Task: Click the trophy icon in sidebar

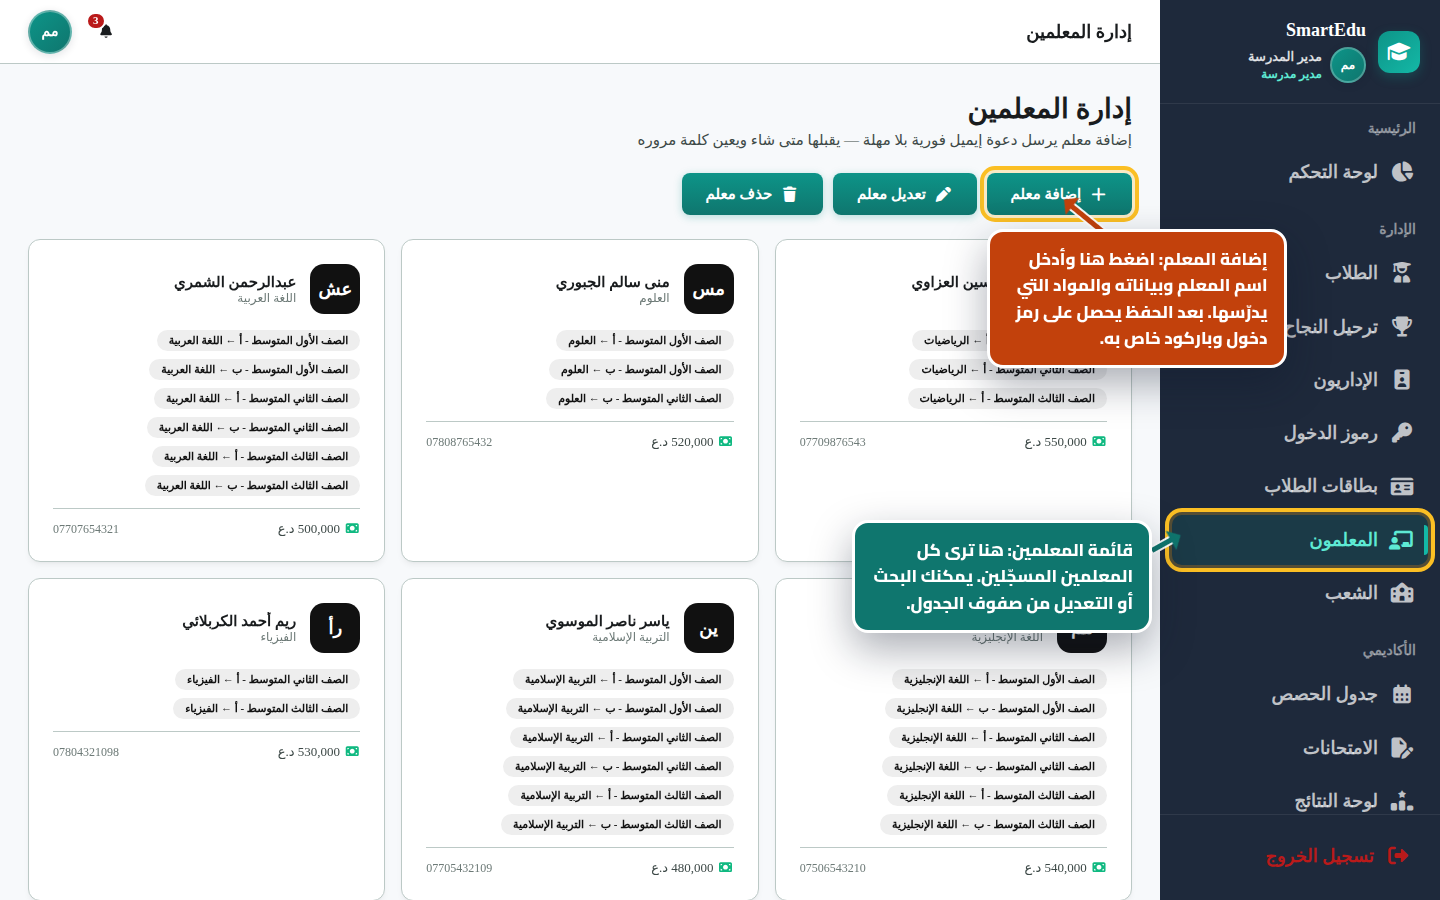Action: [1402, 326]
